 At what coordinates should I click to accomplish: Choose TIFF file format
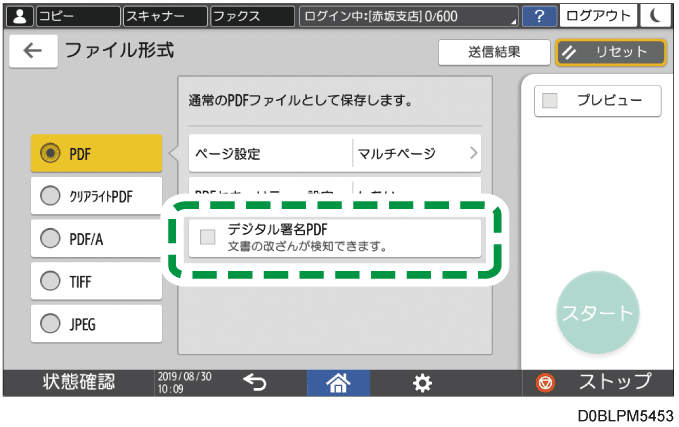(97, 281)
